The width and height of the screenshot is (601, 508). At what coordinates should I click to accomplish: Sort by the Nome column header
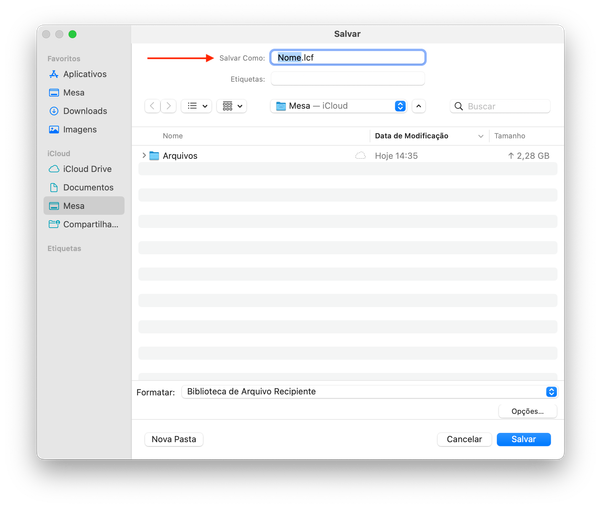(x=172, y=136)
